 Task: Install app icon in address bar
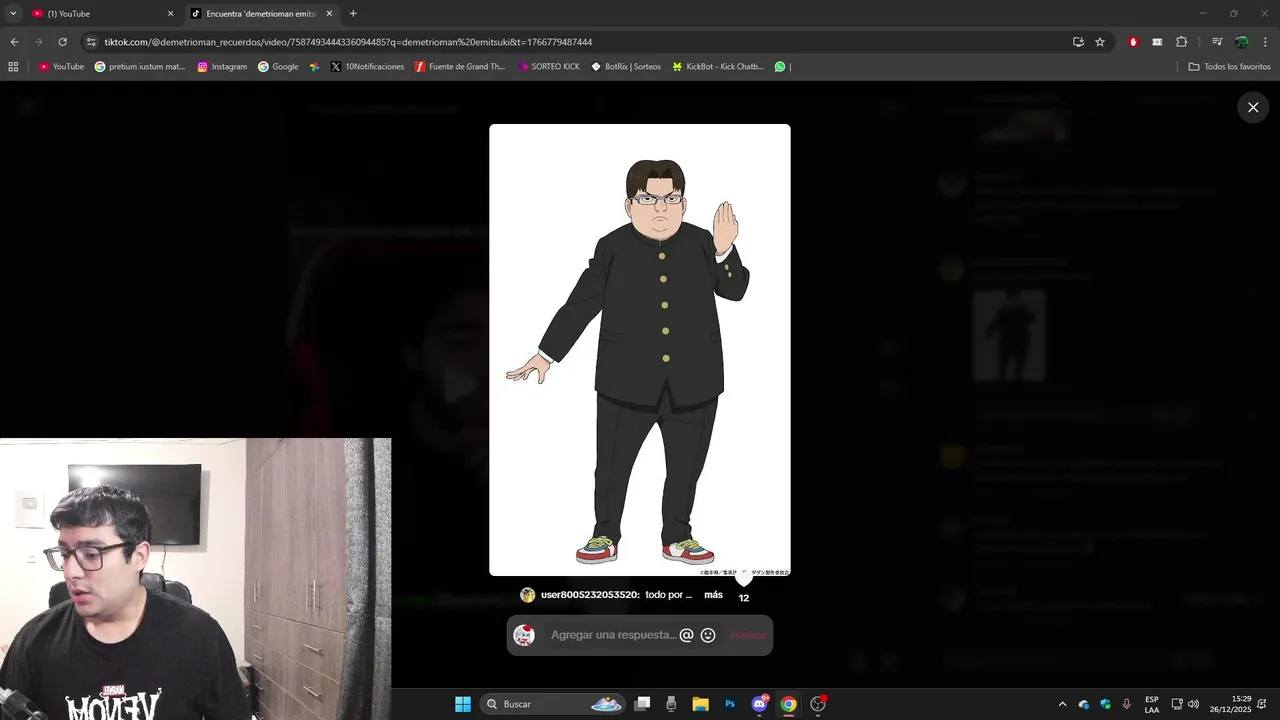click(1078, 42)
